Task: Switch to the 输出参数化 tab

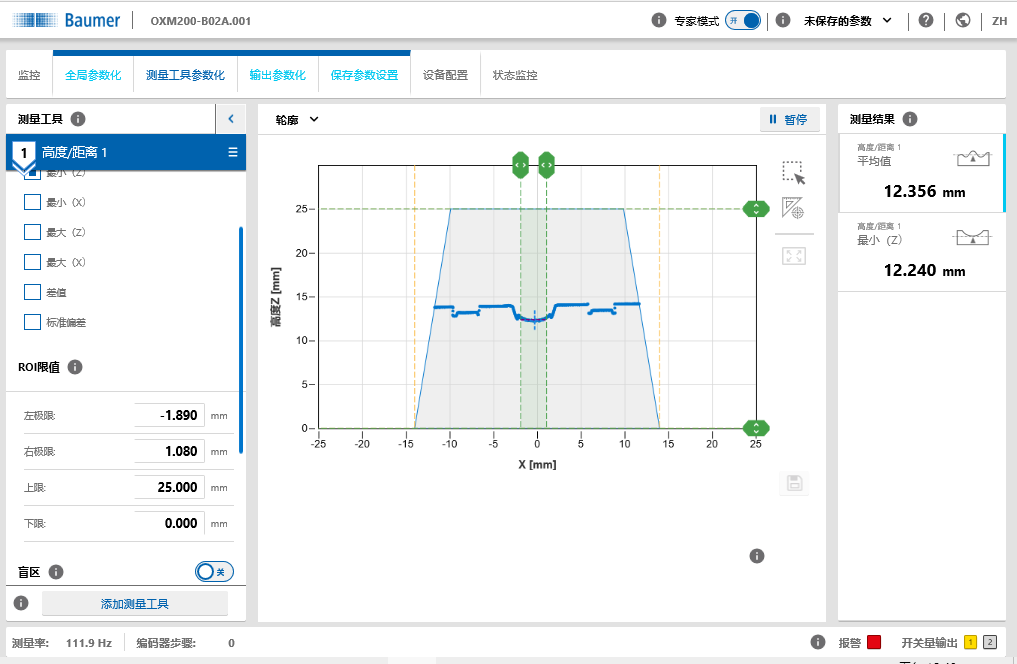Action: coord(277,75)
